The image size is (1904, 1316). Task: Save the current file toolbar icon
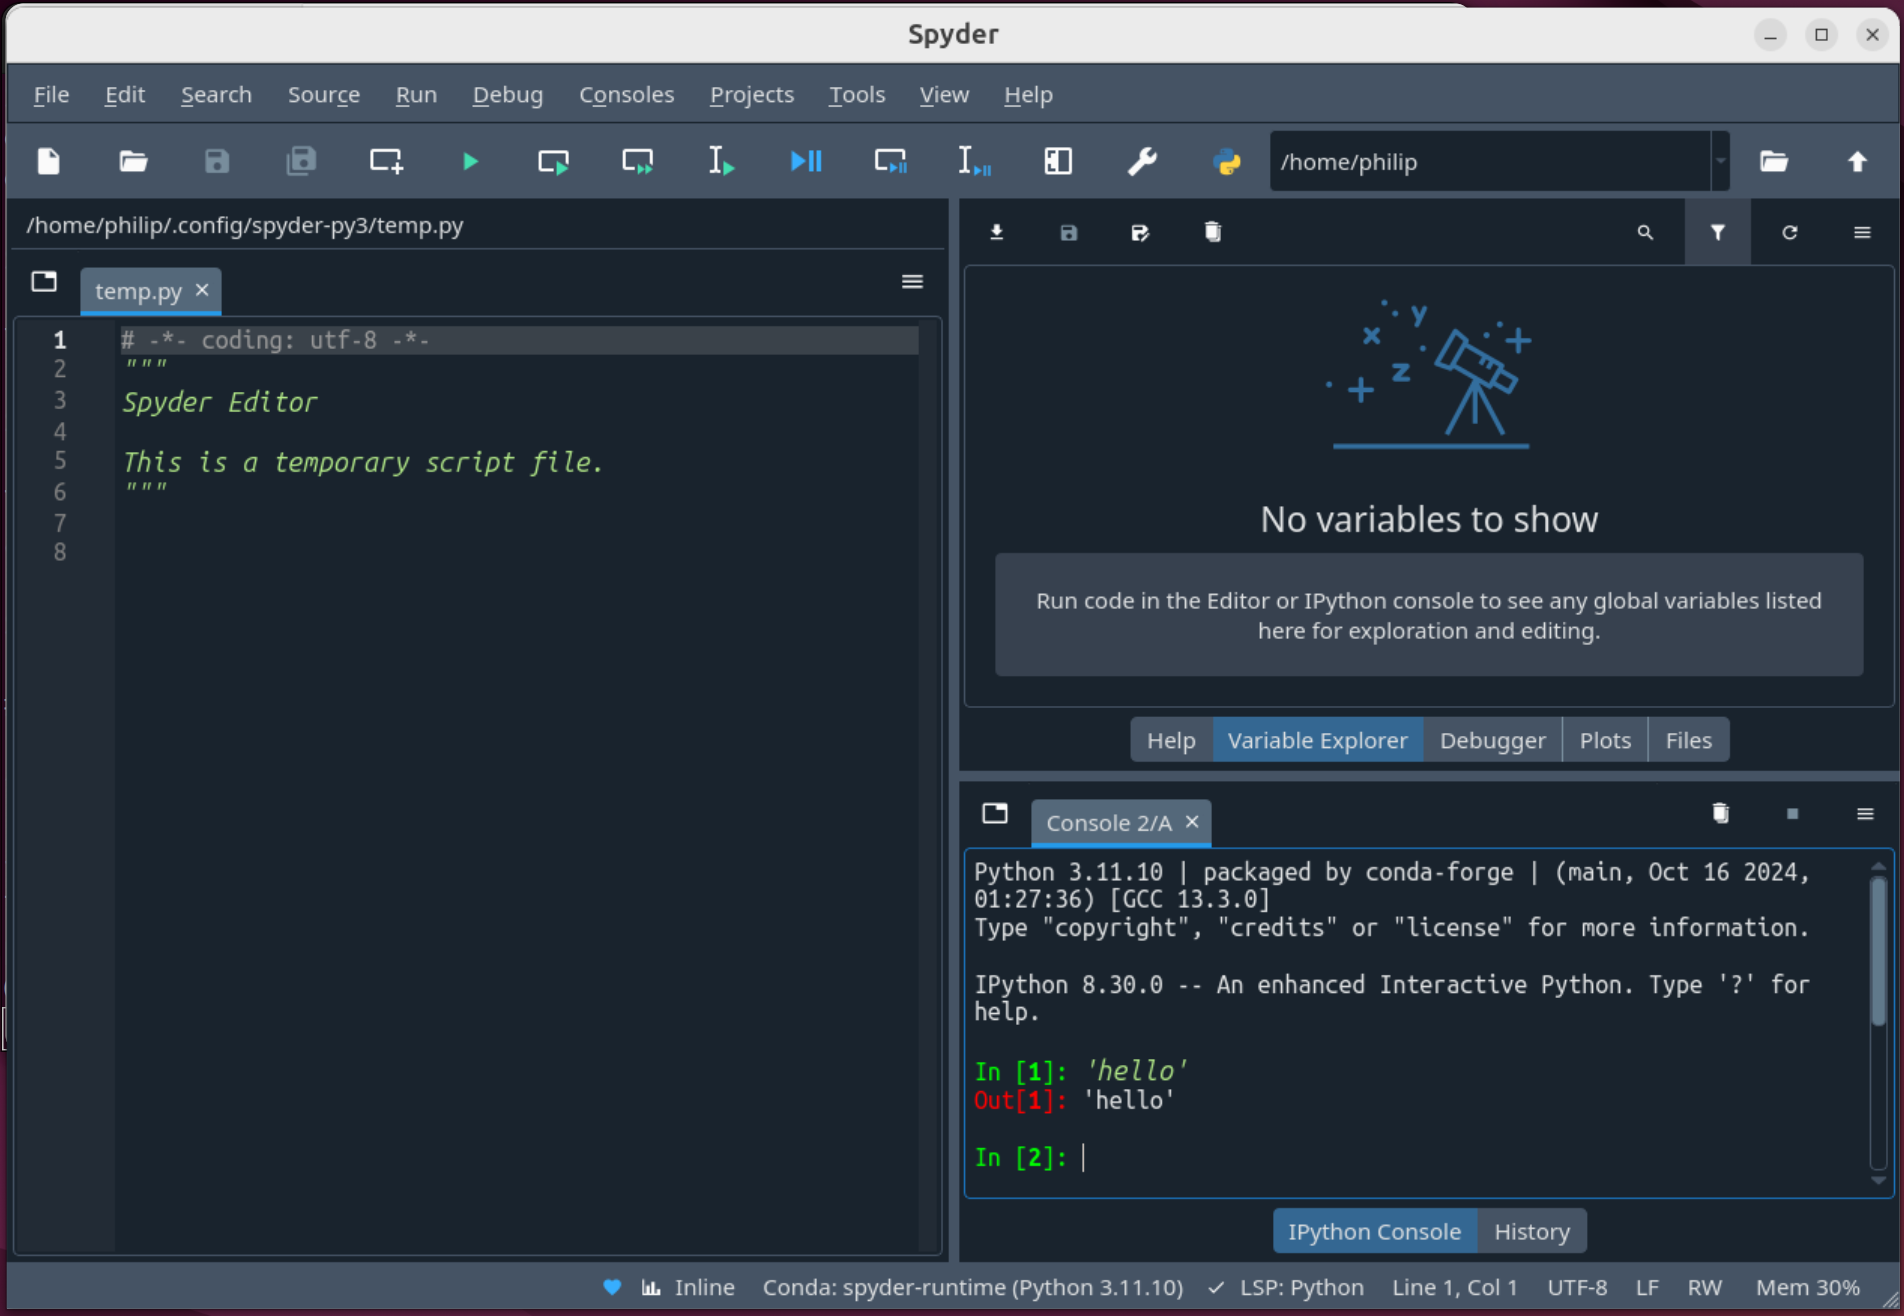(x=217, y=161)
